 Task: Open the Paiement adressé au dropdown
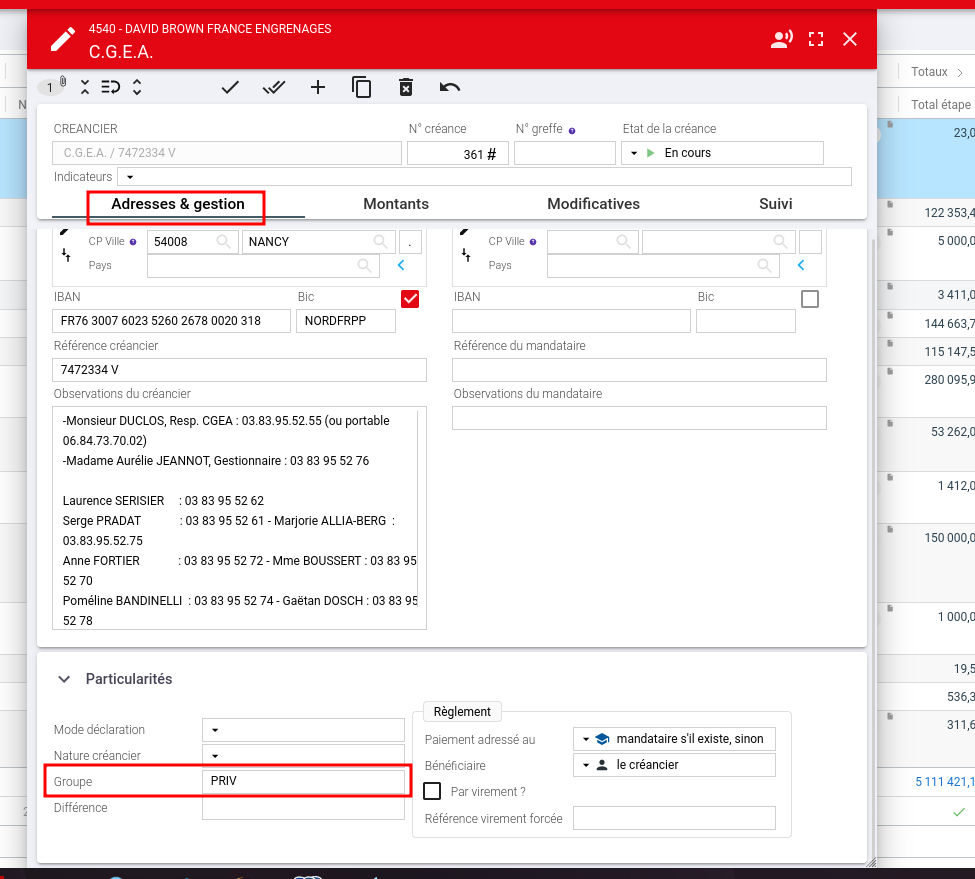coord(586,739)
